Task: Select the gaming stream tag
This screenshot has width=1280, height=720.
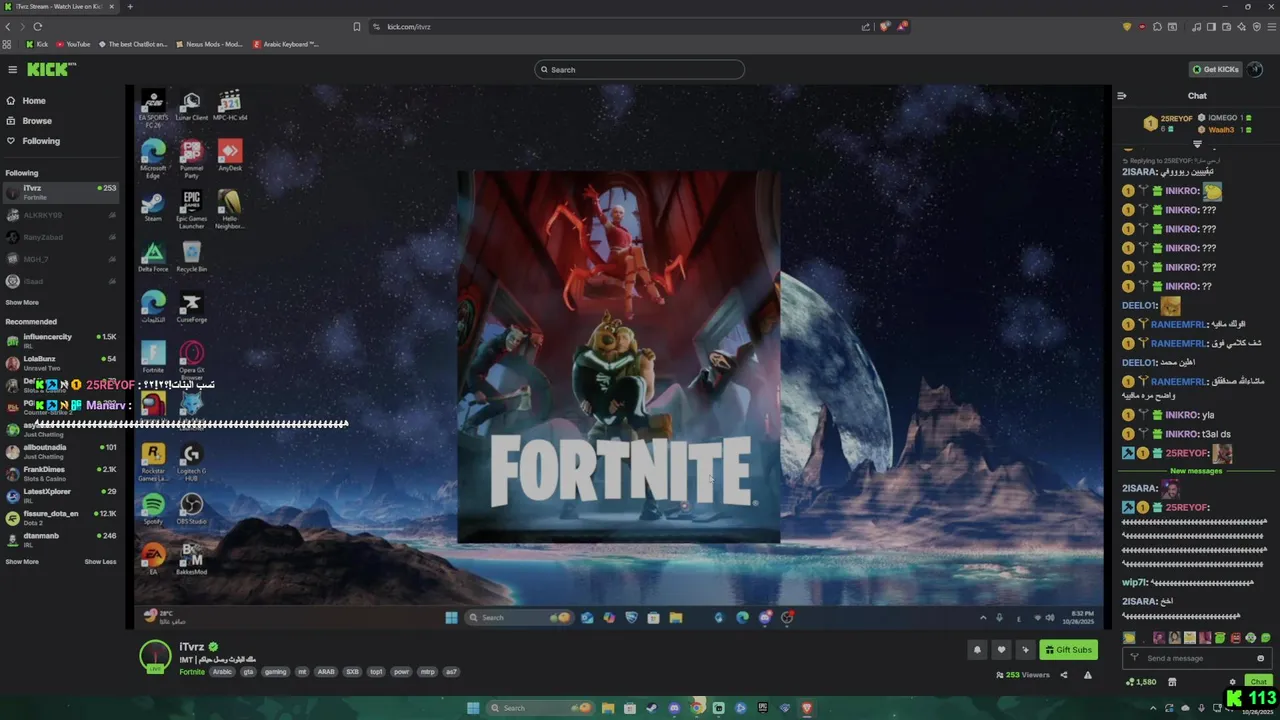Action: [275, 672]
